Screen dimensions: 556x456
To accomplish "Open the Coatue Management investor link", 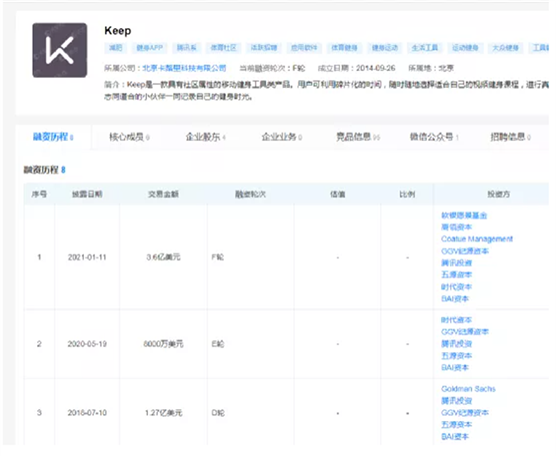I will [477, 239].
